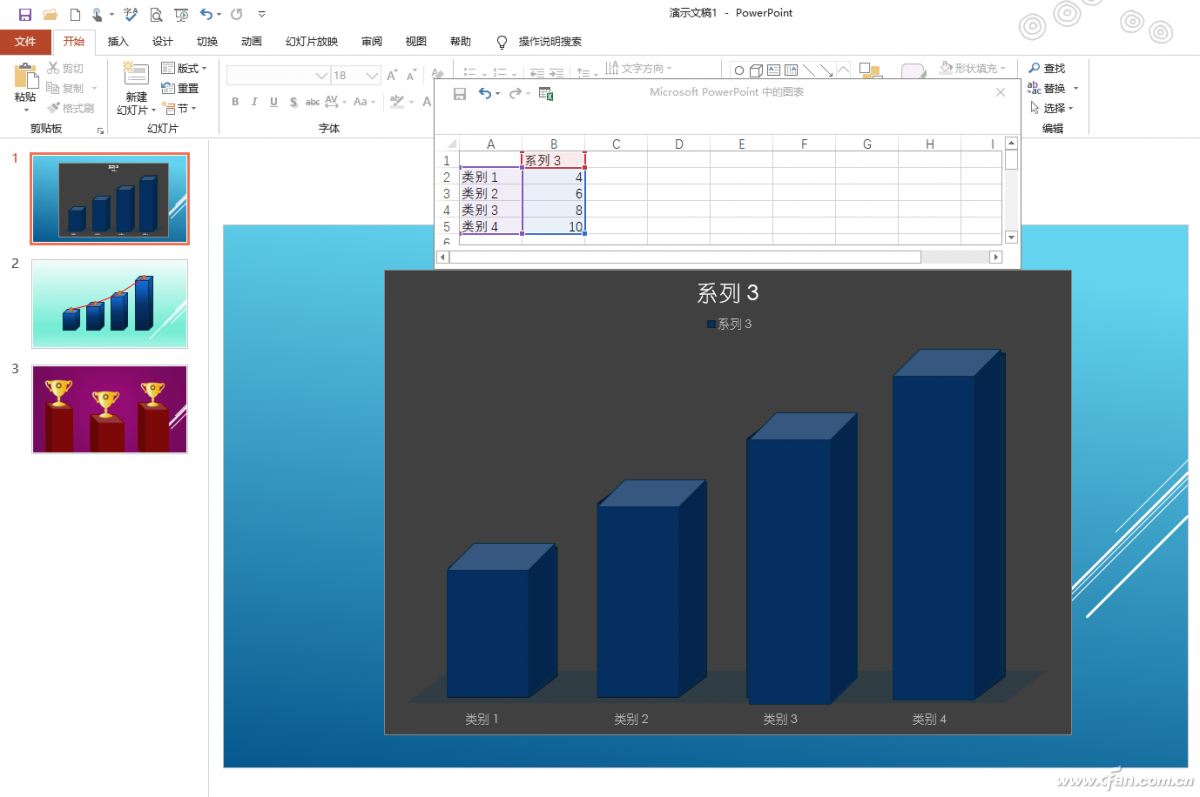
Task: Switch to the 动画 ribbon tab
Action: click(x=251, y=42)
